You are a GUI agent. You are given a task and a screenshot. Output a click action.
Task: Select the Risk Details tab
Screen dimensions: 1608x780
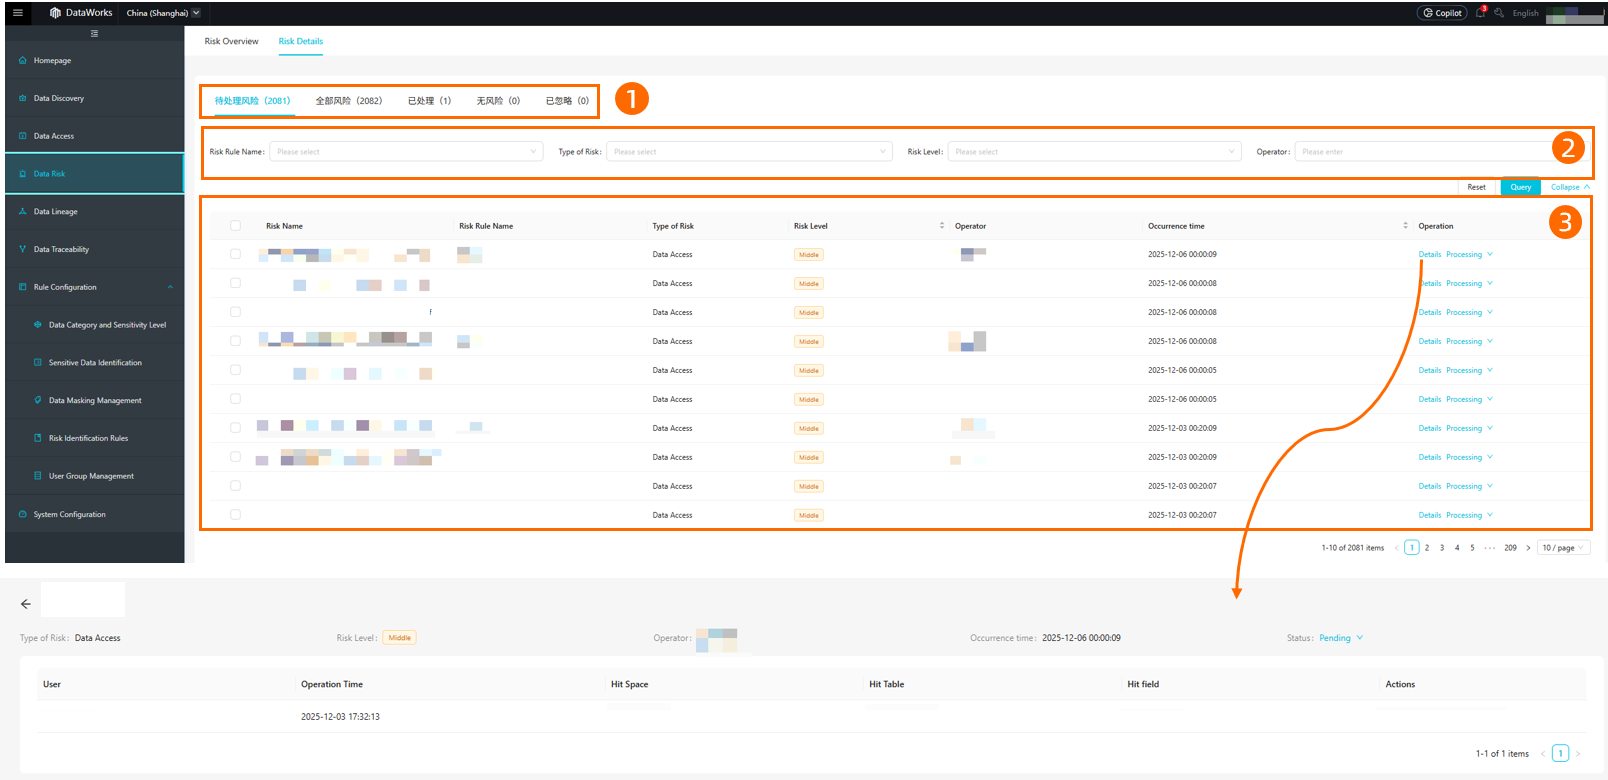click(x=301, y=41)
